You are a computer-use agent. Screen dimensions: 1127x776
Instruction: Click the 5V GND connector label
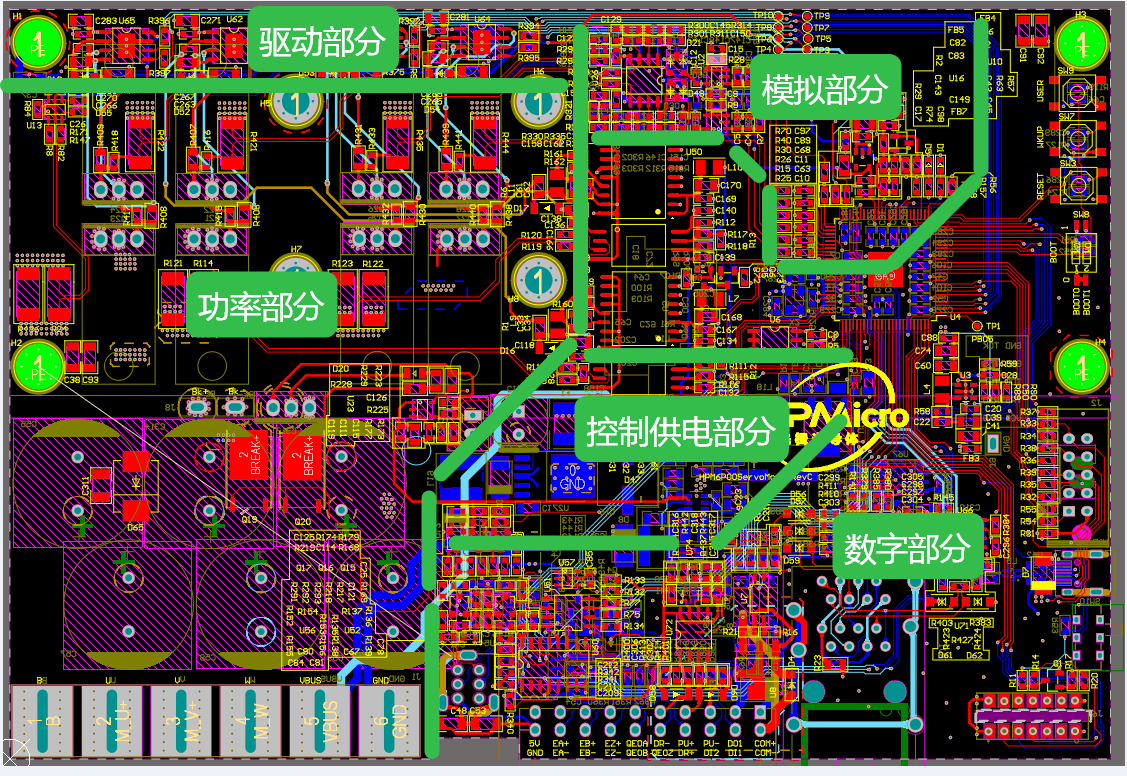click(x=535, y=748)
